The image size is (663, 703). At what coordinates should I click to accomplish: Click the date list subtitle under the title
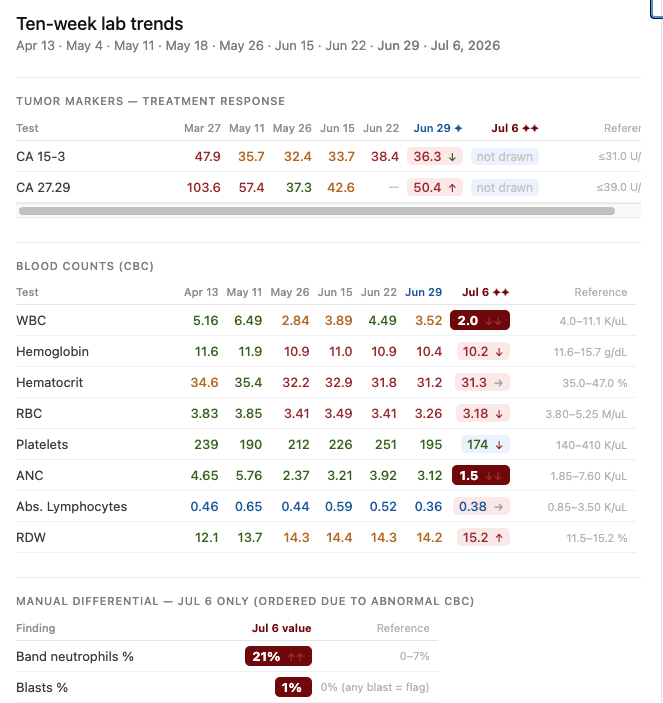[258, 46]
